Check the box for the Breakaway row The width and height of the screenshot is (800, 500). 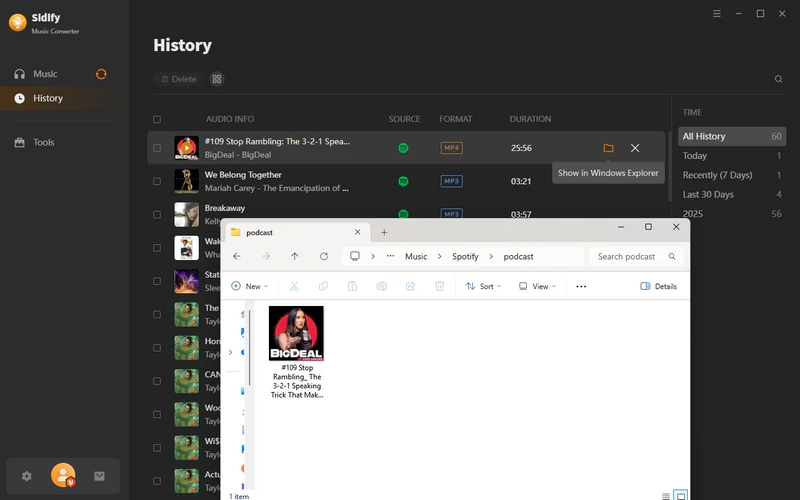click(157, 214)
